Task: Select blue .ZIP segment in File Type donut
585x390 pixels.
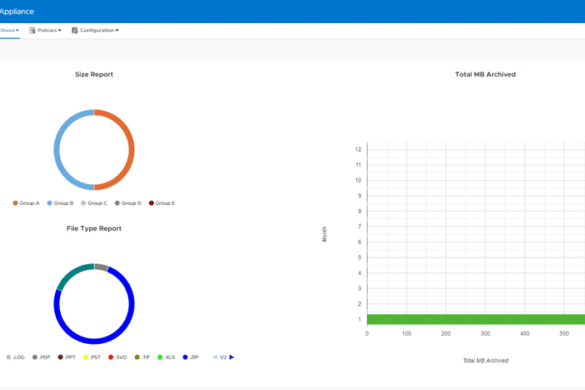Action: (x=94, y=341)
